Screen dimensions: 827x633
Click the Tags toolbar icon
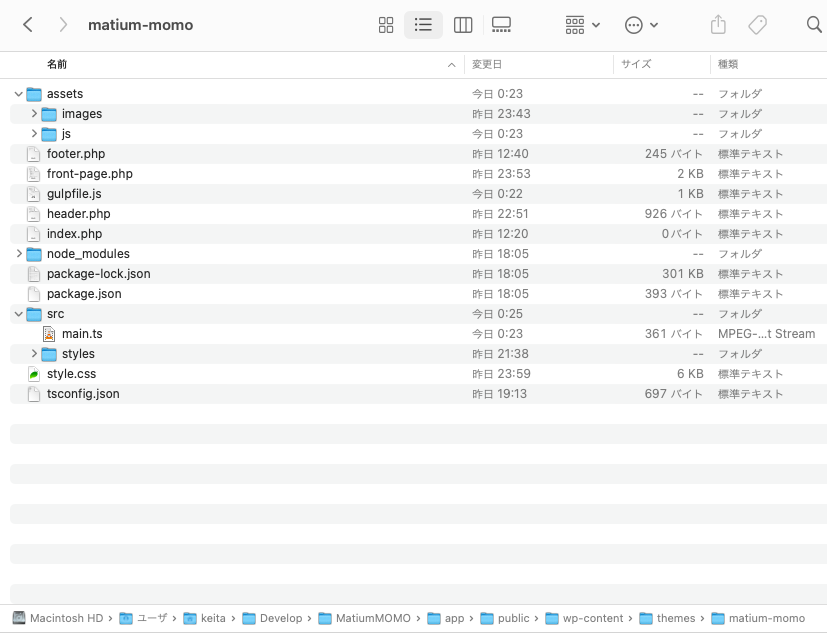pos(758,25)
